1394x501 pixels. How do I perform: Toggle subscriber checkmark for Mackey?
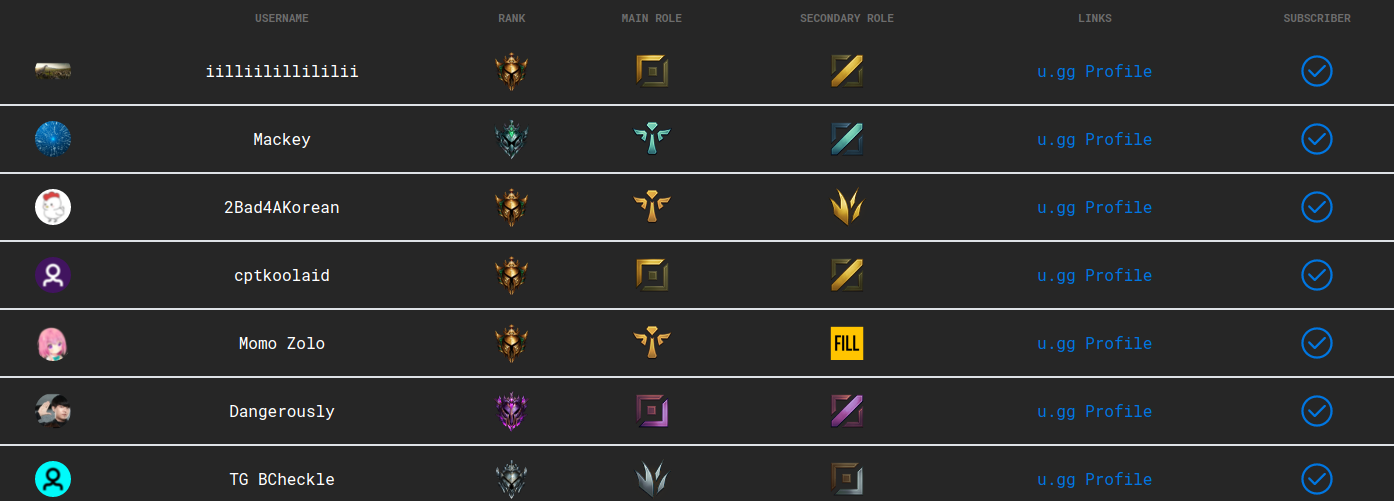(x=1317, y=139)
